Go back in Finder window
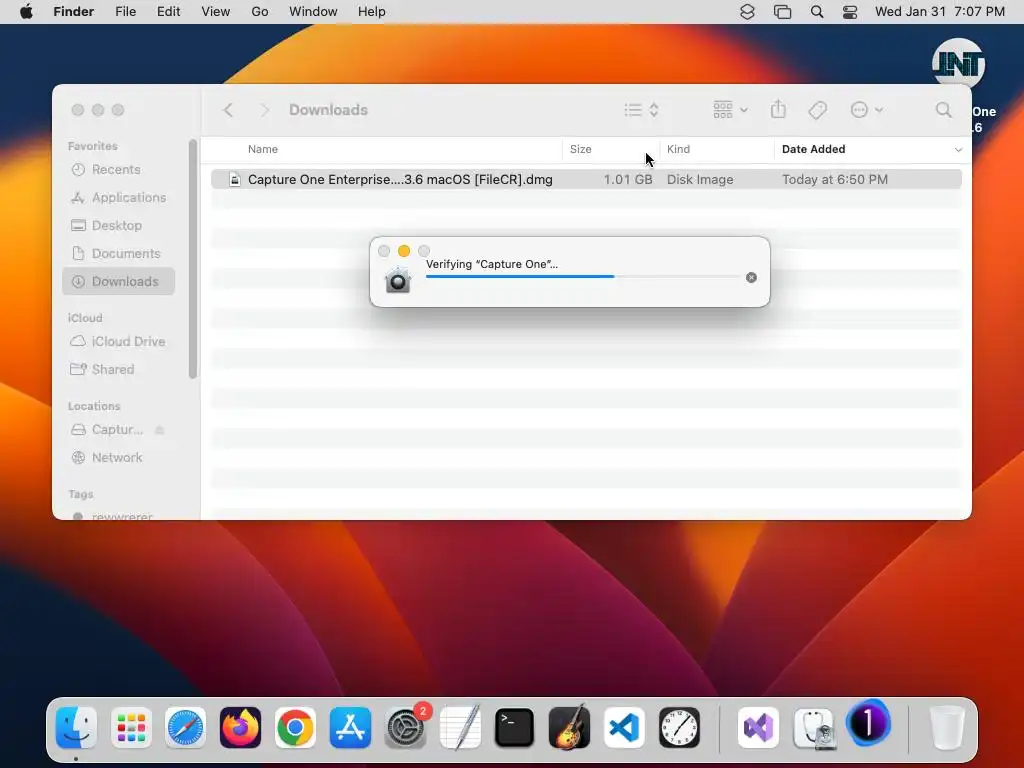 tap(228, 110)
